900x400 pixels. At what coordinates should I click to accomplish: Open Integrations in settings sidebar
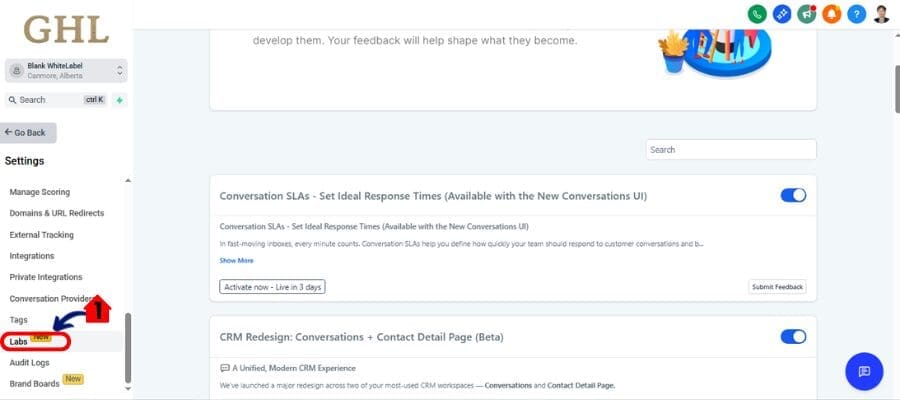[x=32, y=256]
